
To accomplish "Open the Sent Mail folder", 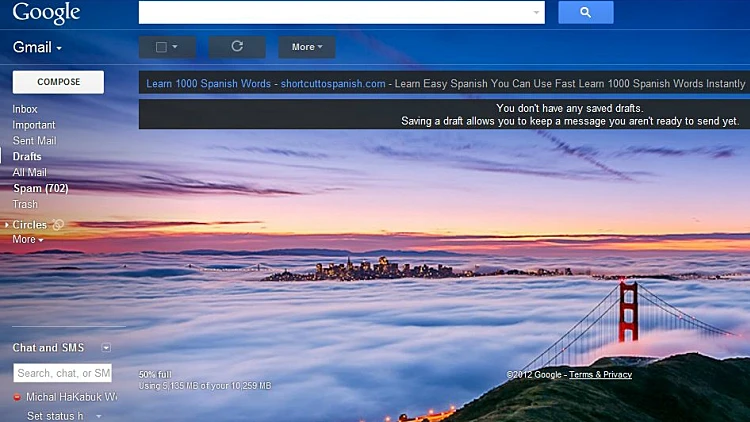I will point(34,141).
